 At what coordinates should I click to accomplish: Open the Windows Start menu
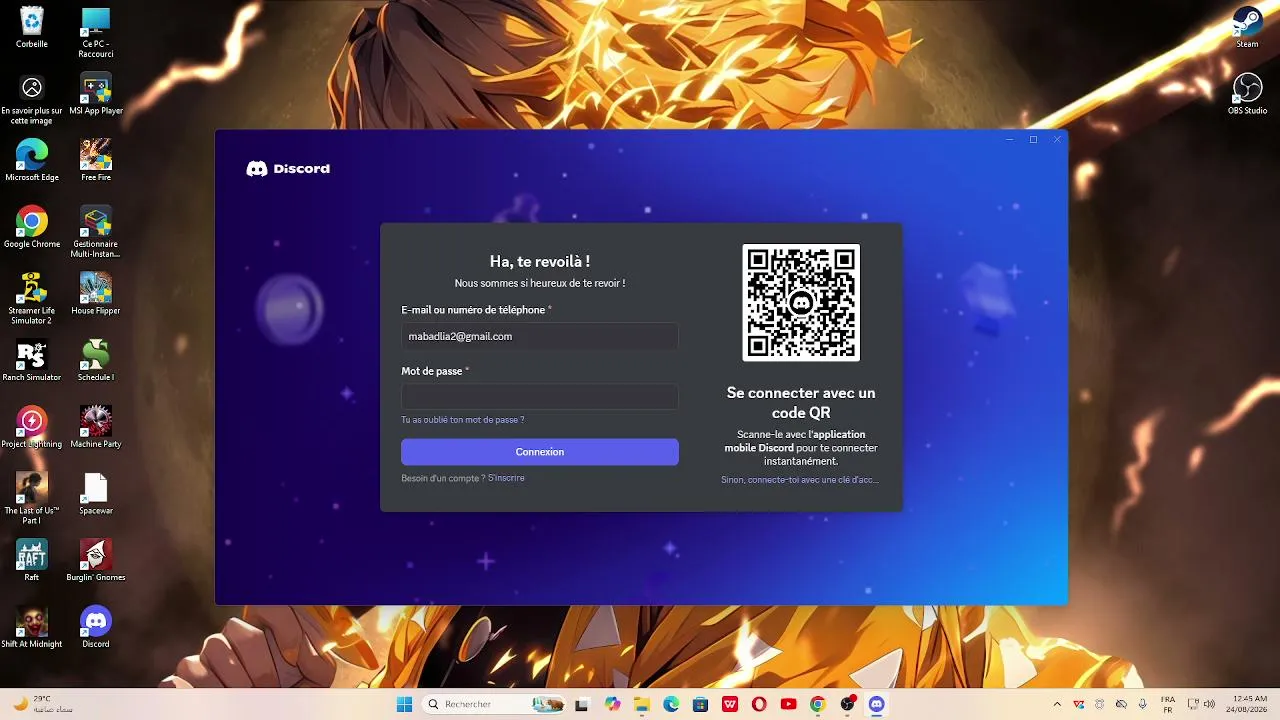tap(404, 704)
